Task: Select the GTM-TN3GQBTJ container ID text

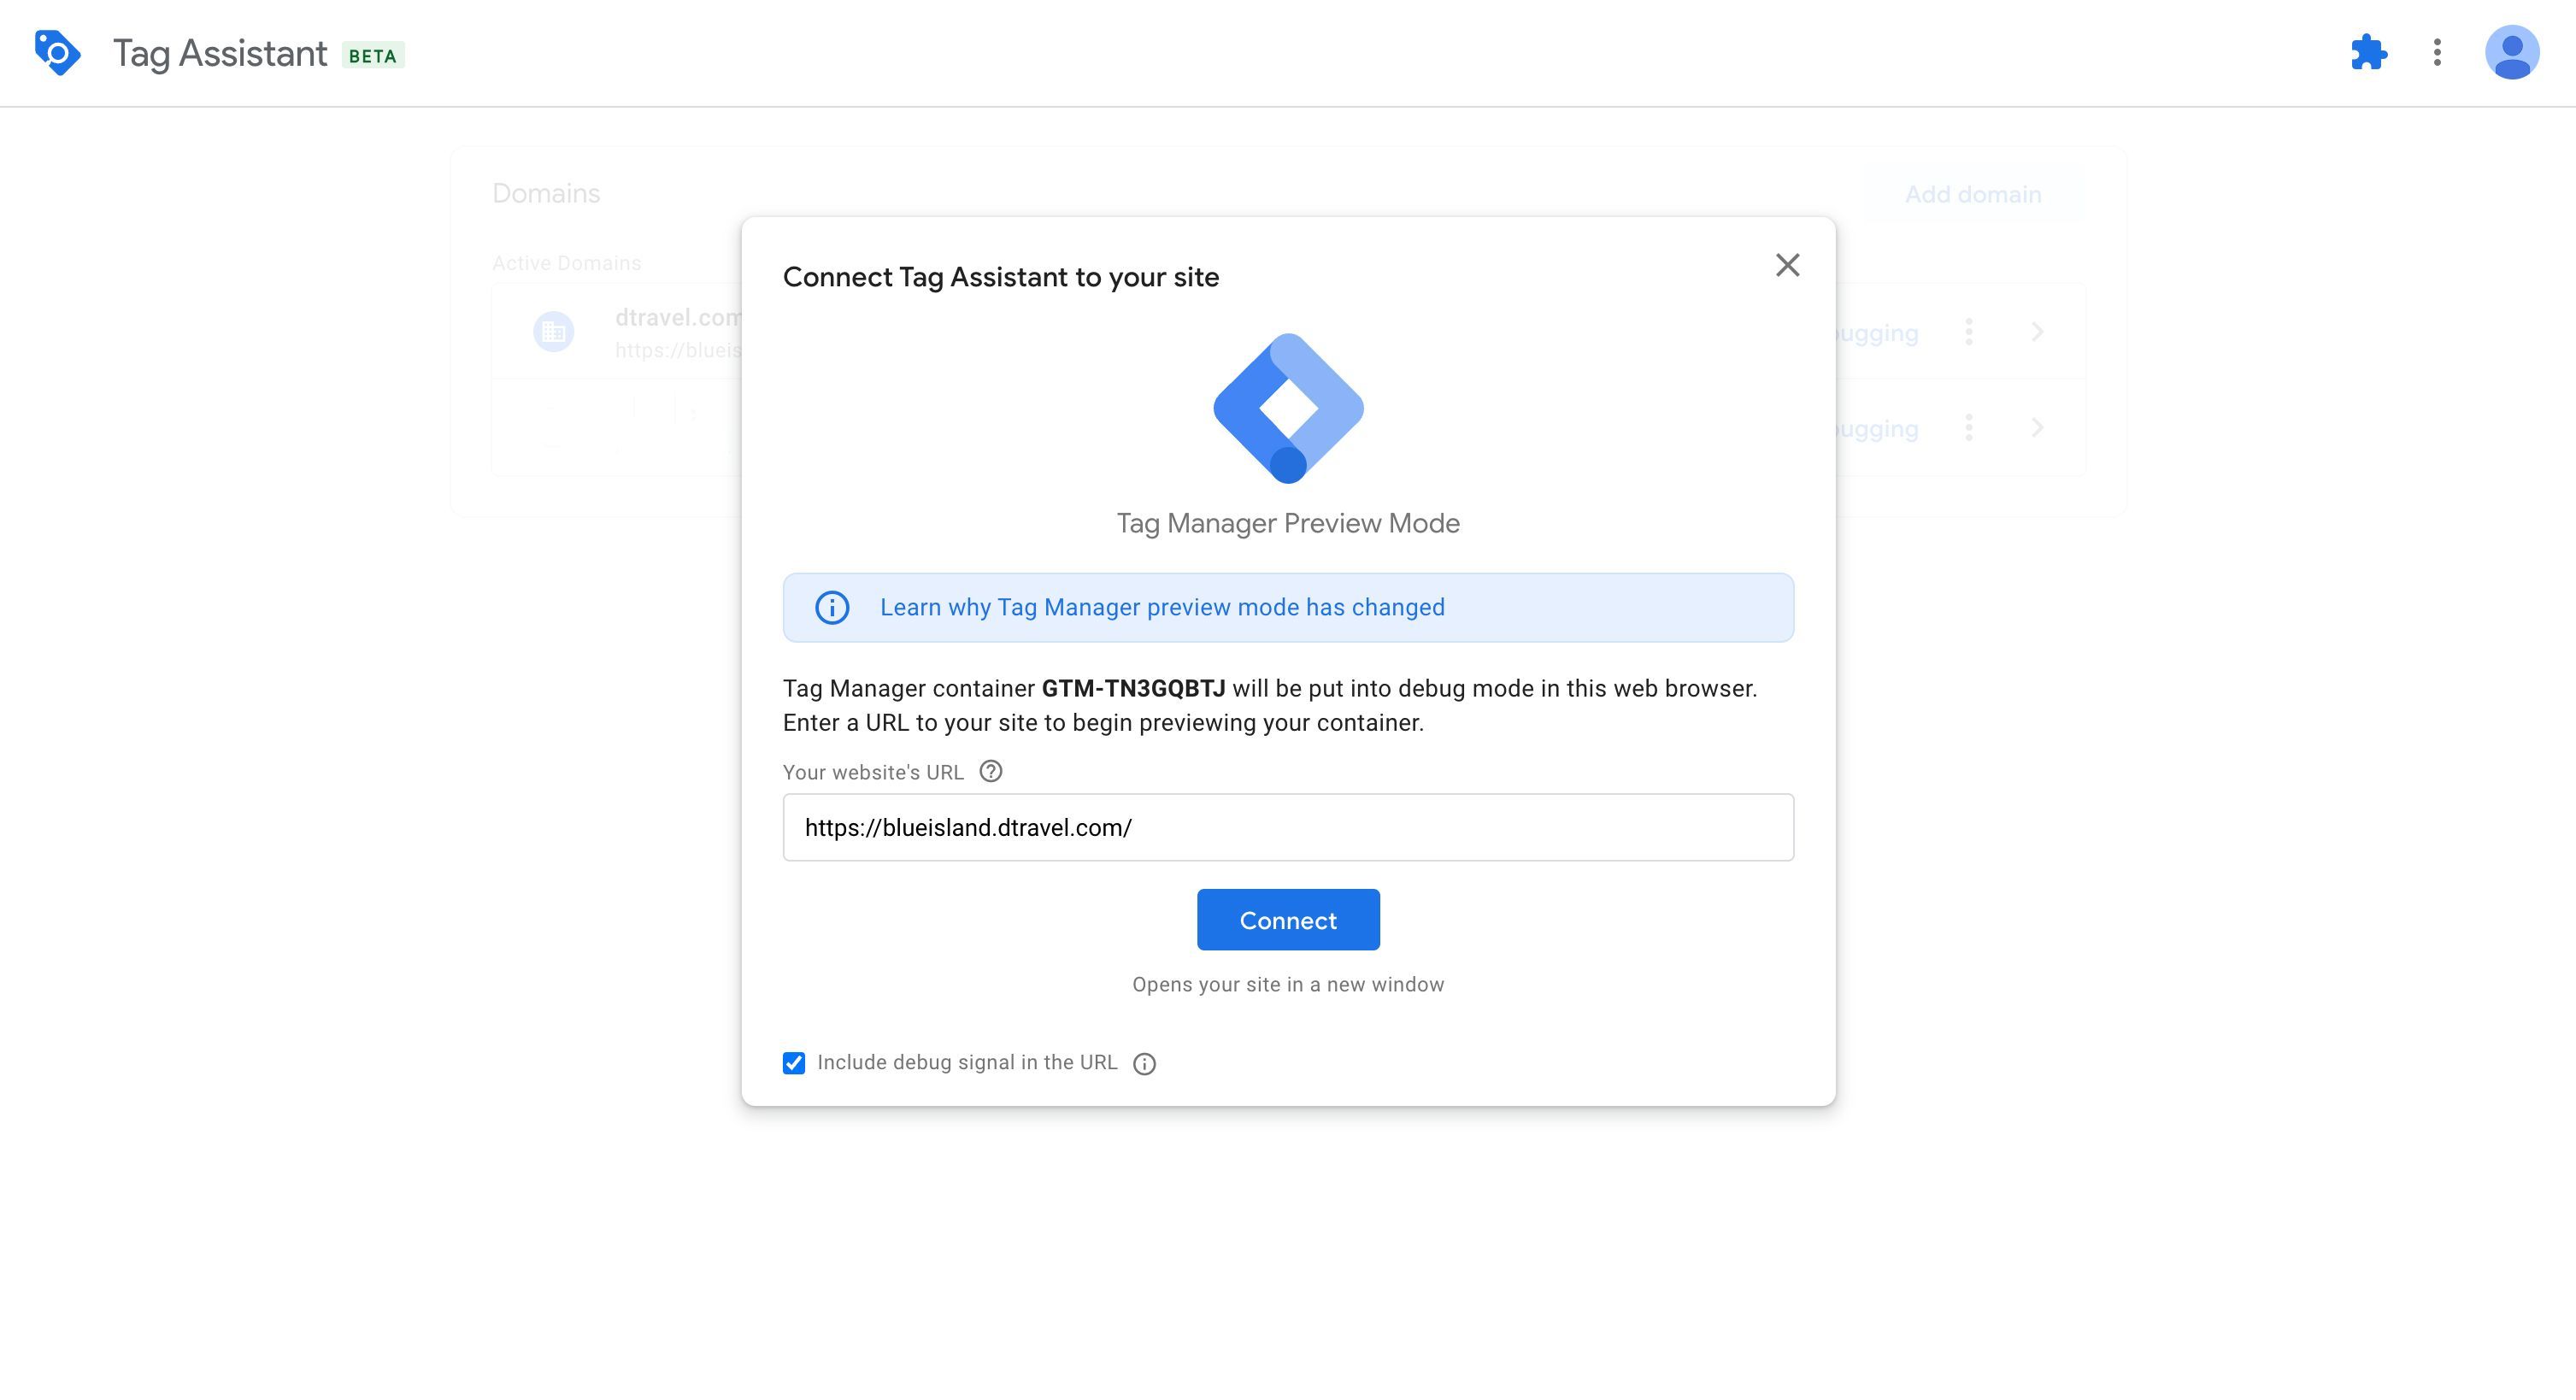Action: click(1133, 688)
